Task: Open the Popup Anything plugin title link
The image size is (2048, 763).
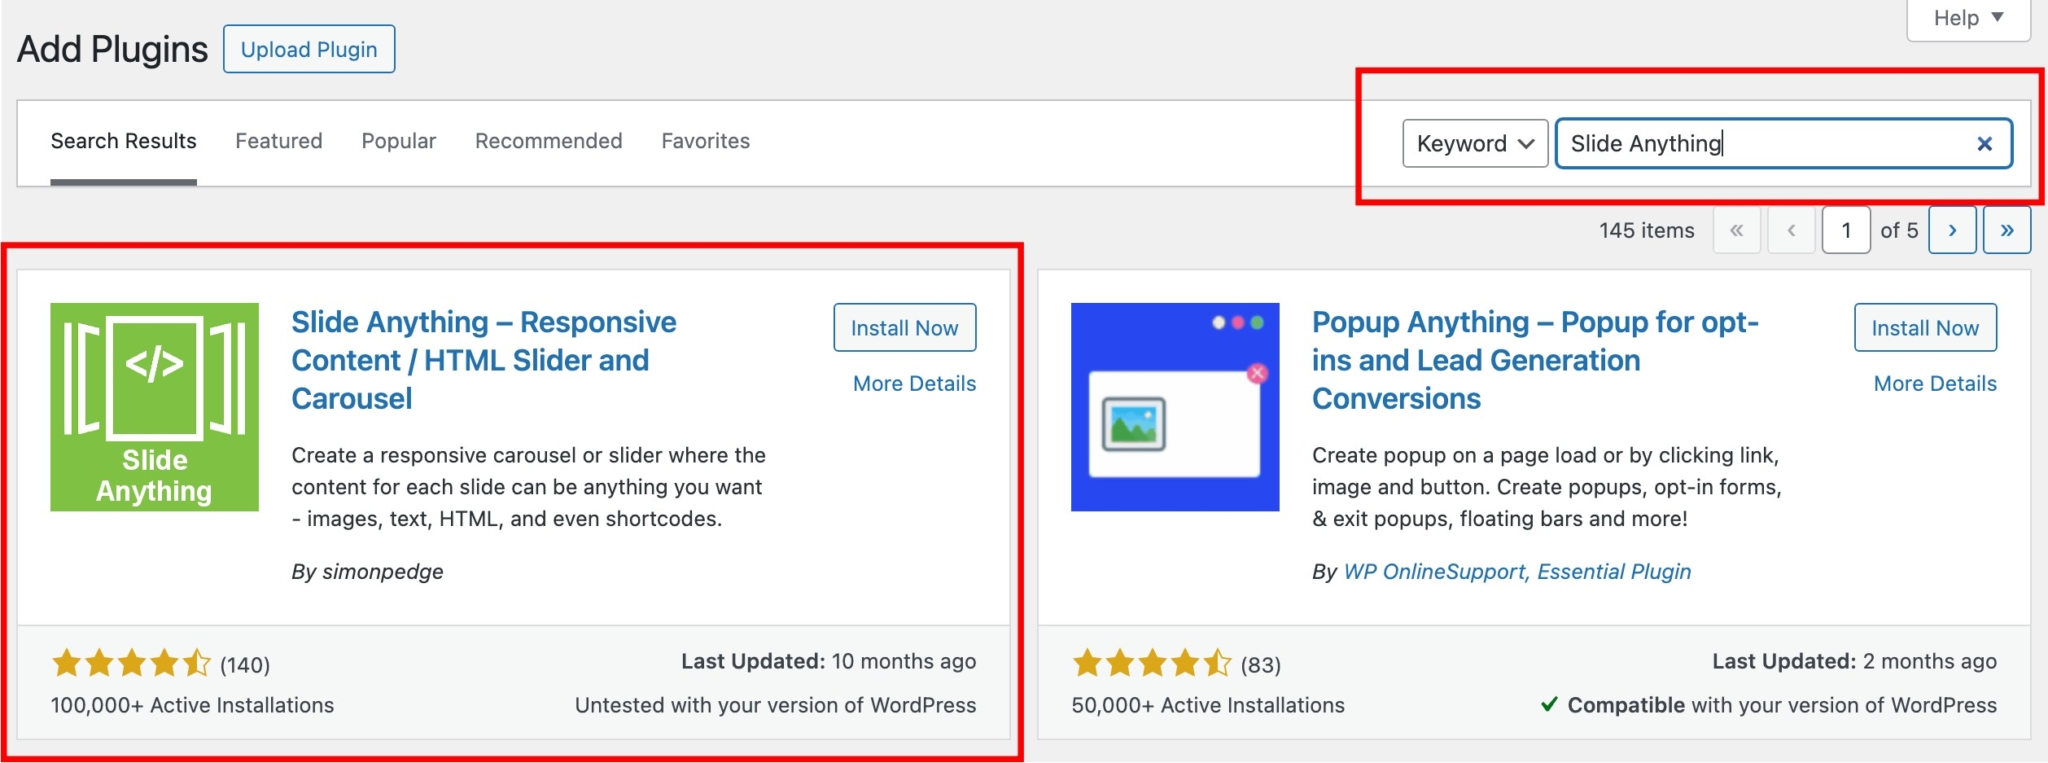Action: pyautogui.click(x=1535, y=360)
